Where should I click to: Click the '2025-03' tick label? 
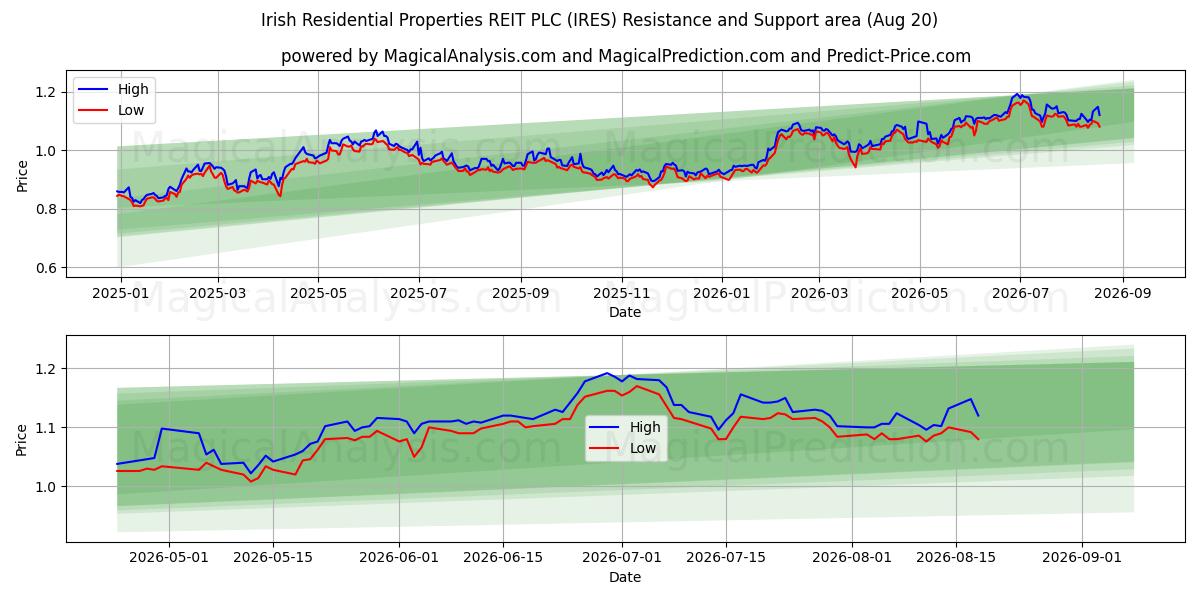(218, 293)
